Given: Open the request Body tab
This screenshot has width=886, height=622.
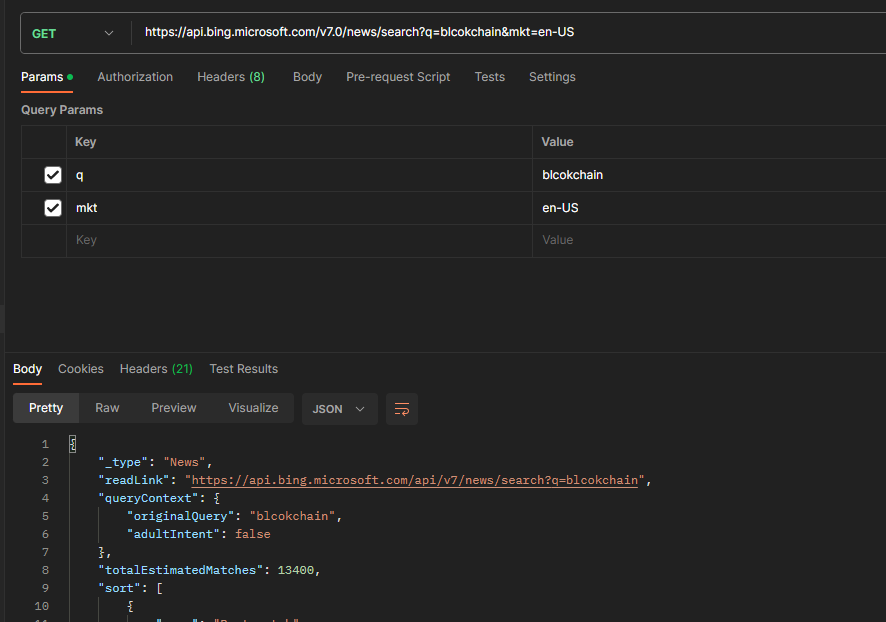Looking at the screenshot, I should [307, 77].
